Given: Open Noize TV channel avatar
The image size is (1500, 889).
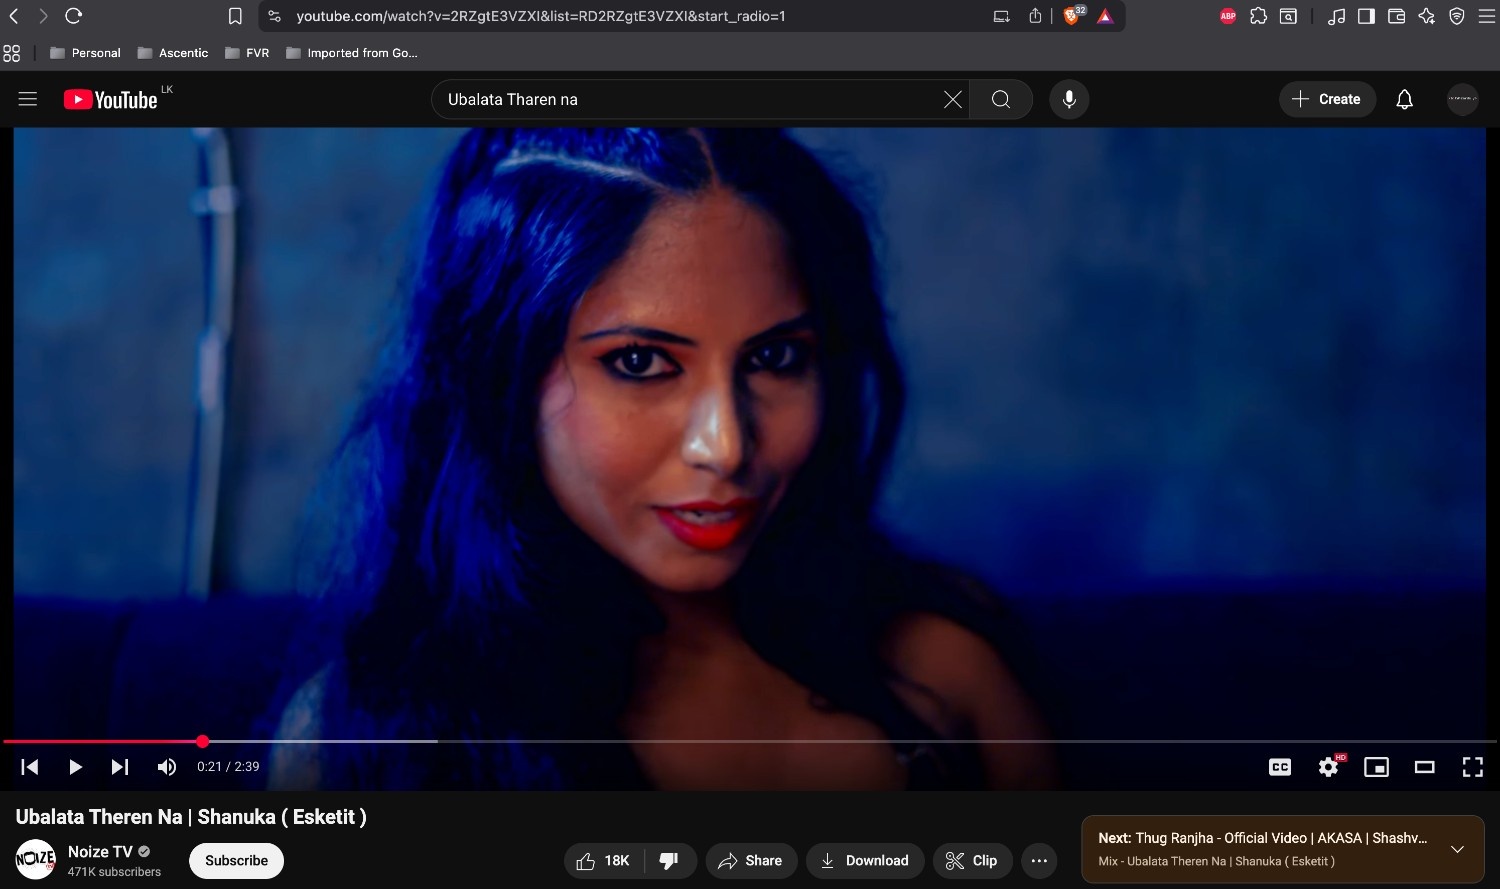Looking at the screenshot, I should coord(36,860).
